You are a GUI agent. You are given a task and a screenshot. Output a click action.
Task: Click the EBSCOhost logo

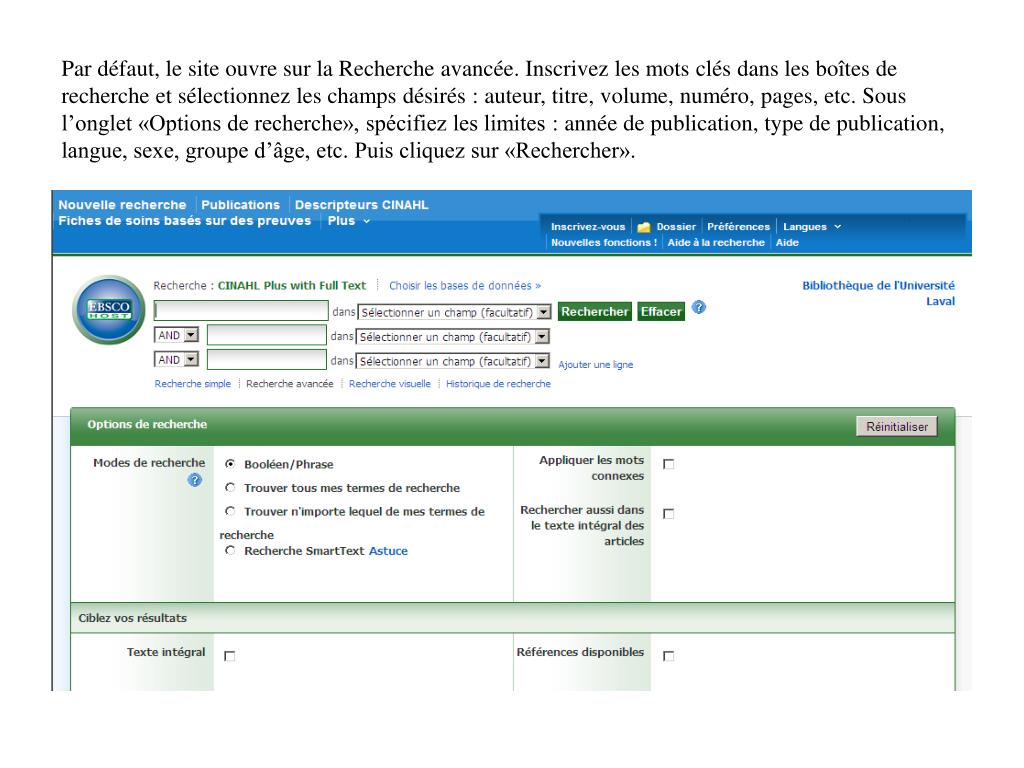pyautogui.click(x=108, y=310)
